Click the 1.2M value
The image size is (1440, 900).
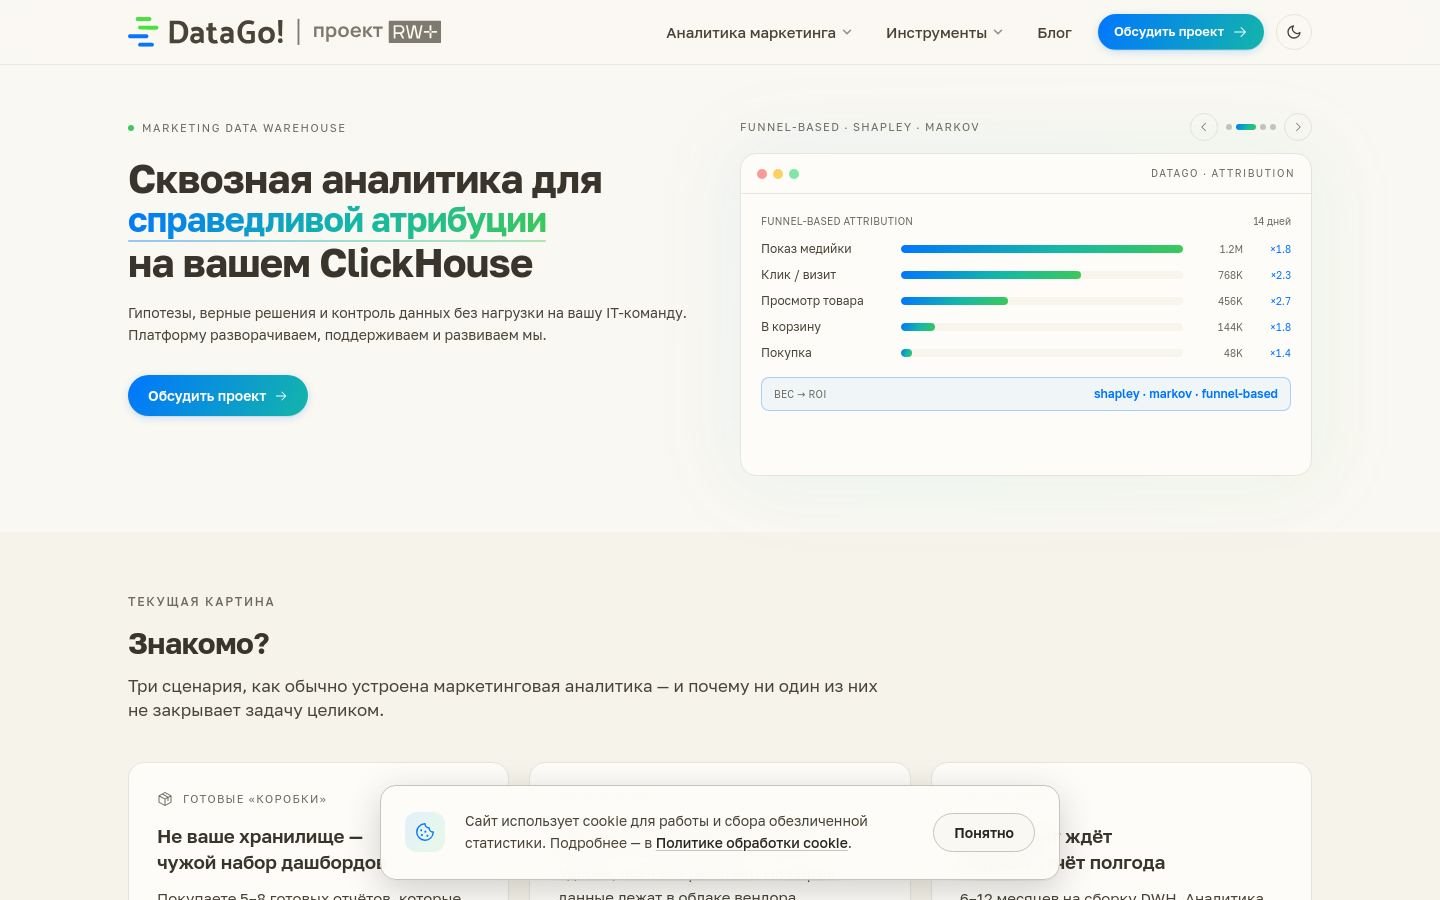point(1231,249)
